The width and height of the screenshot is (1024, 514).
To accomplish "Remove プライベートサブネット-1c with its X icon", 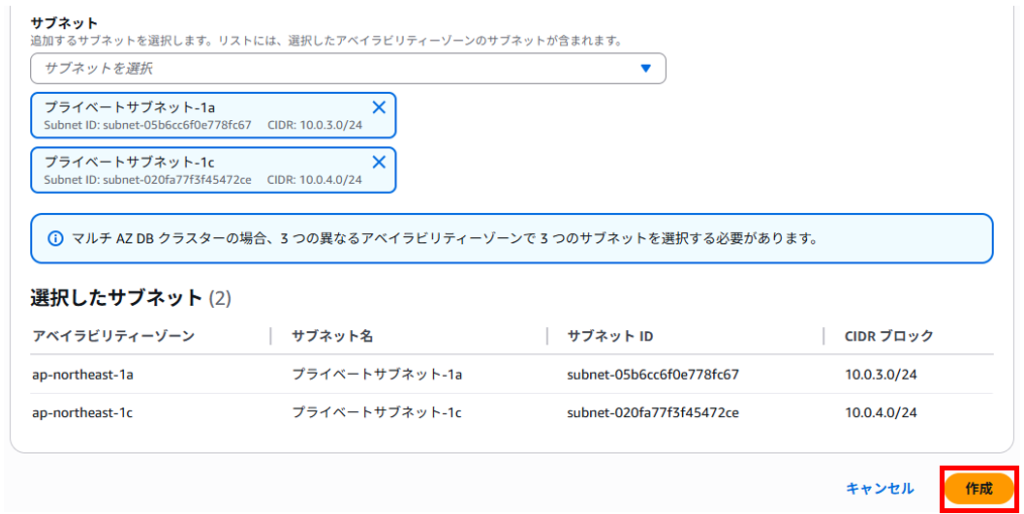I will coord(379,162).
